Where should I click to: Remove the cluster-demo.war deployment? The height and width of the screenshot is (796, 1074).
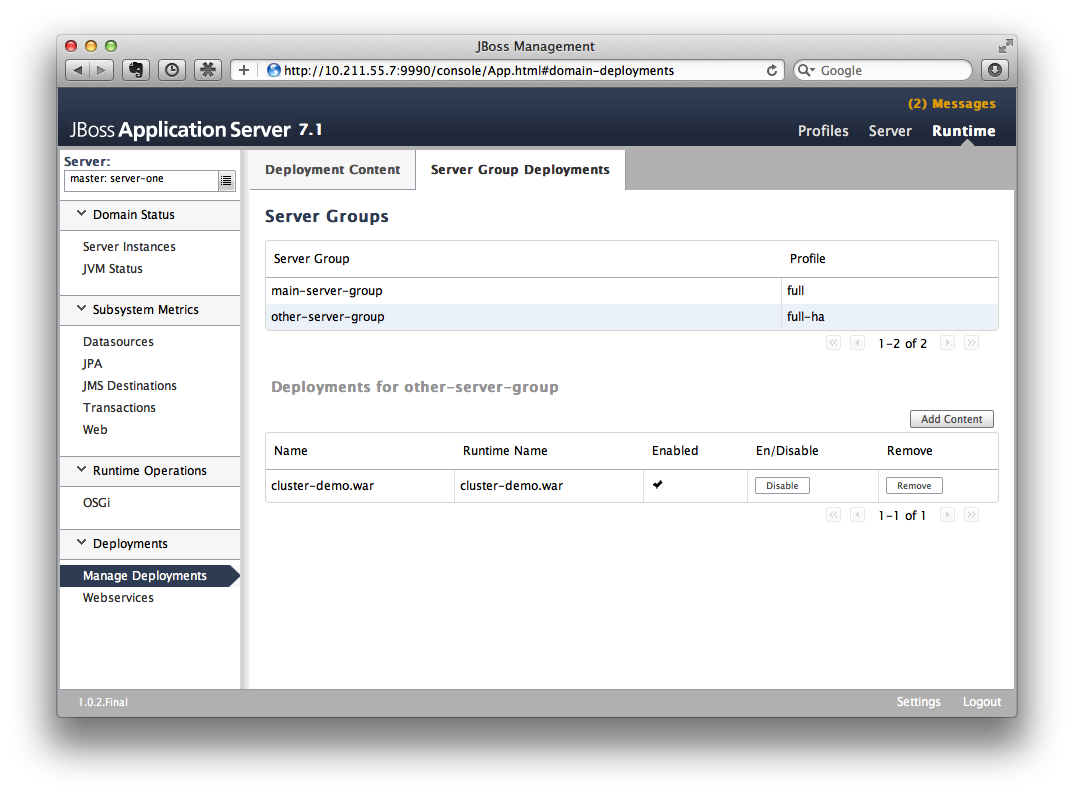coord(913,484)
